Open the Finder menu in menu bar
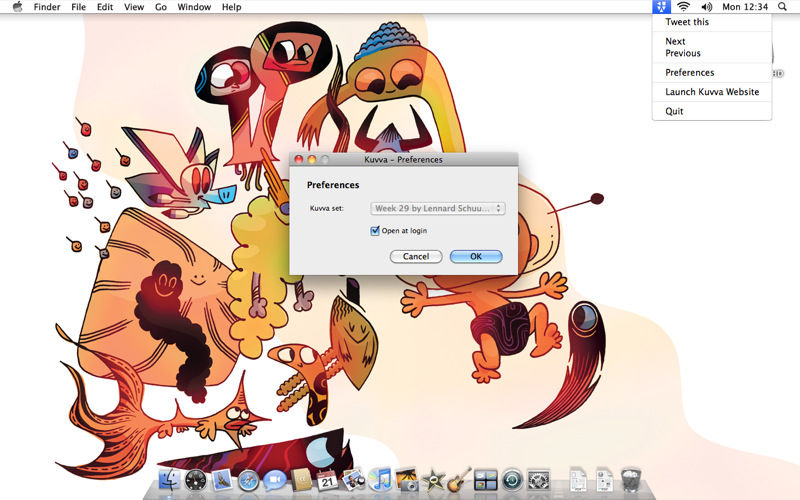The image size is (800, 500). (x=47, y=7)
